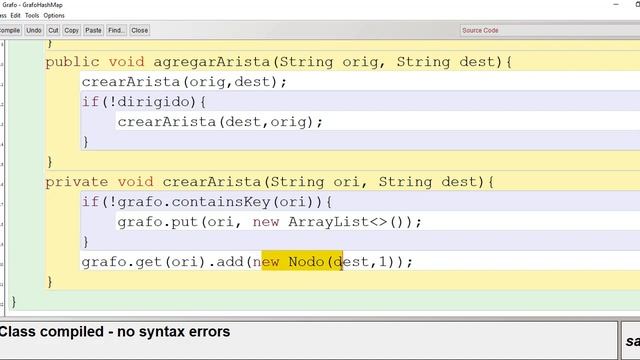Image resolution: width=640 pixels, height=360 pixels.
Task: Click the Close toolbar button
Action: coord(140,30)
